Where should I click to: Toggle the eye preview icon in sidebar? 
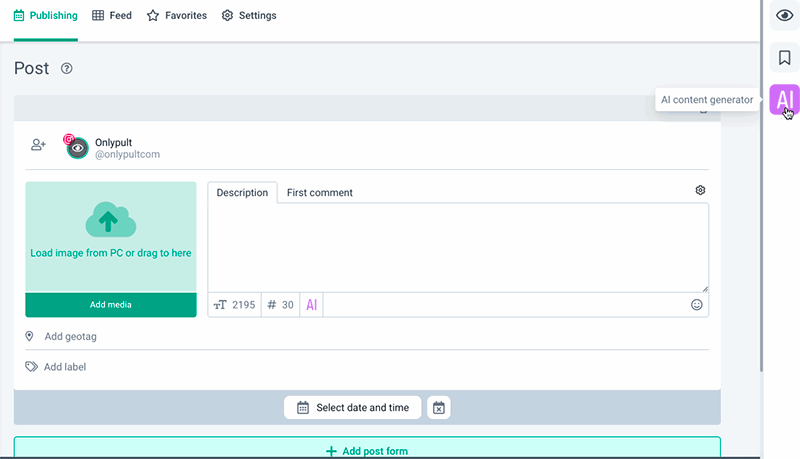[x=784, y=16]
